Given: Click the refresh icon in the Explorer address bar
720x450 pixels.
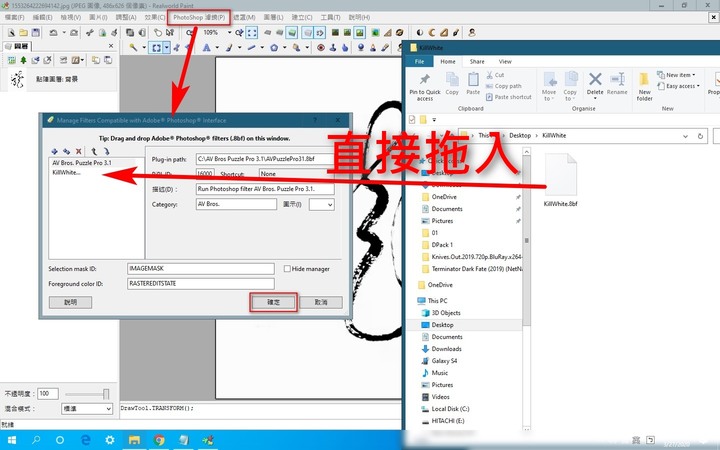Looking at the screenshot, I should (x=700, y=136).
